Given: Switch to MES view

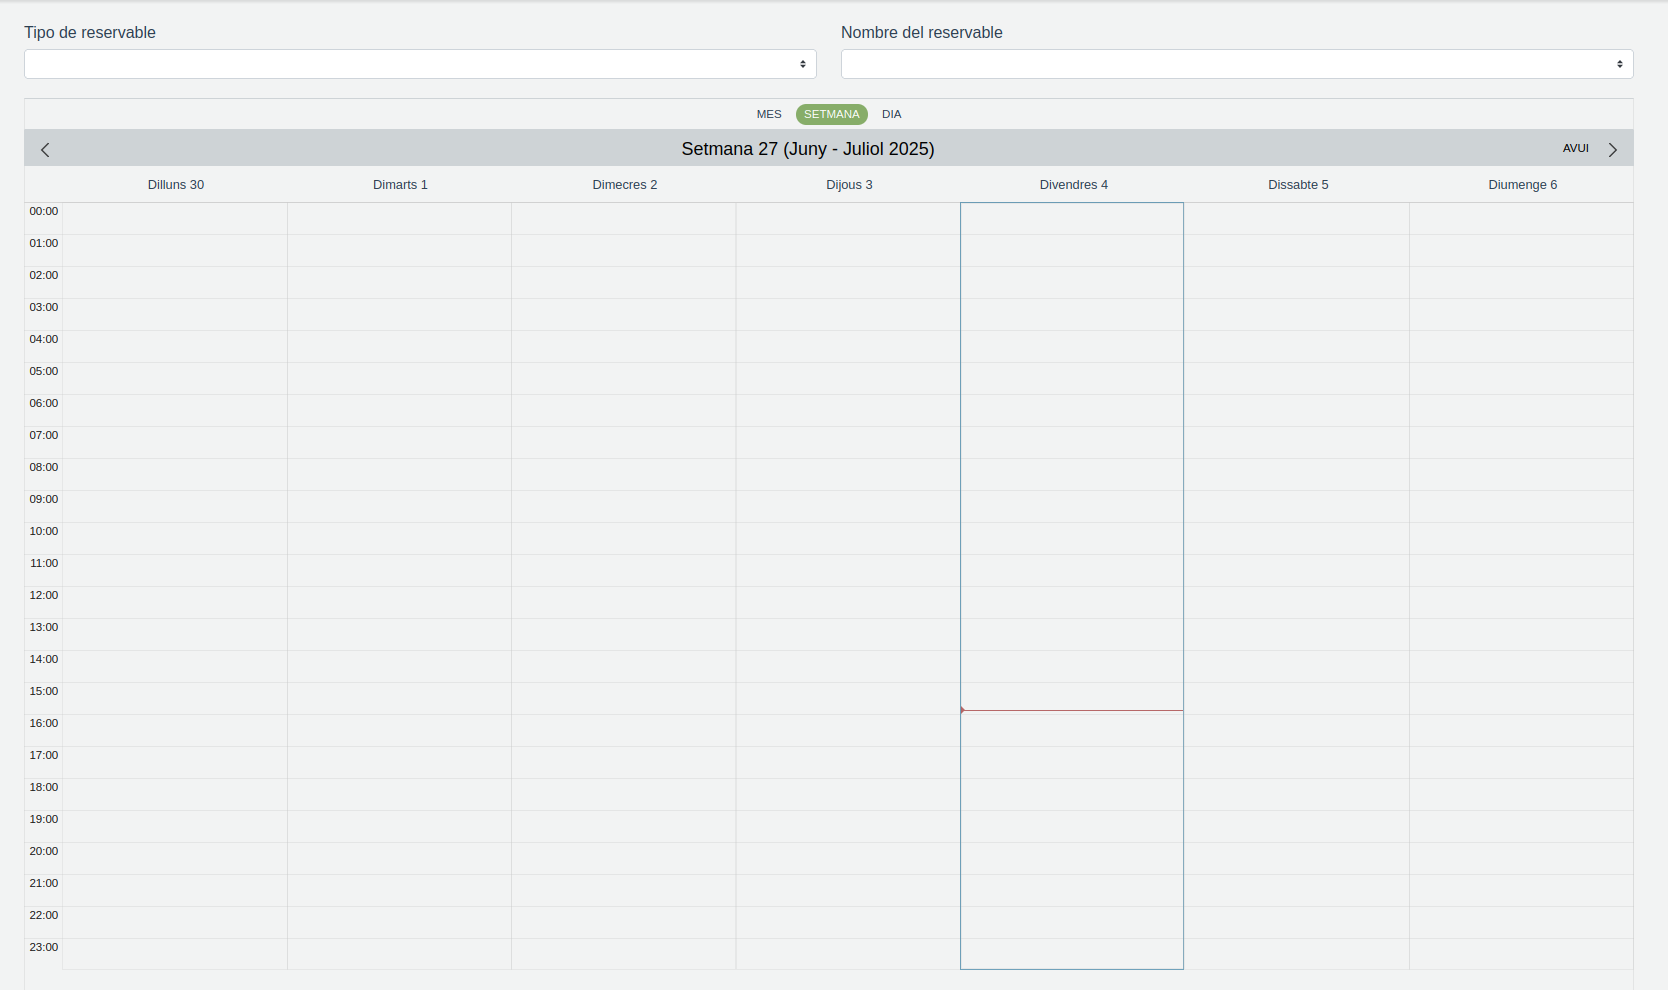Looking at the screenshot, I should click(769, 114).
